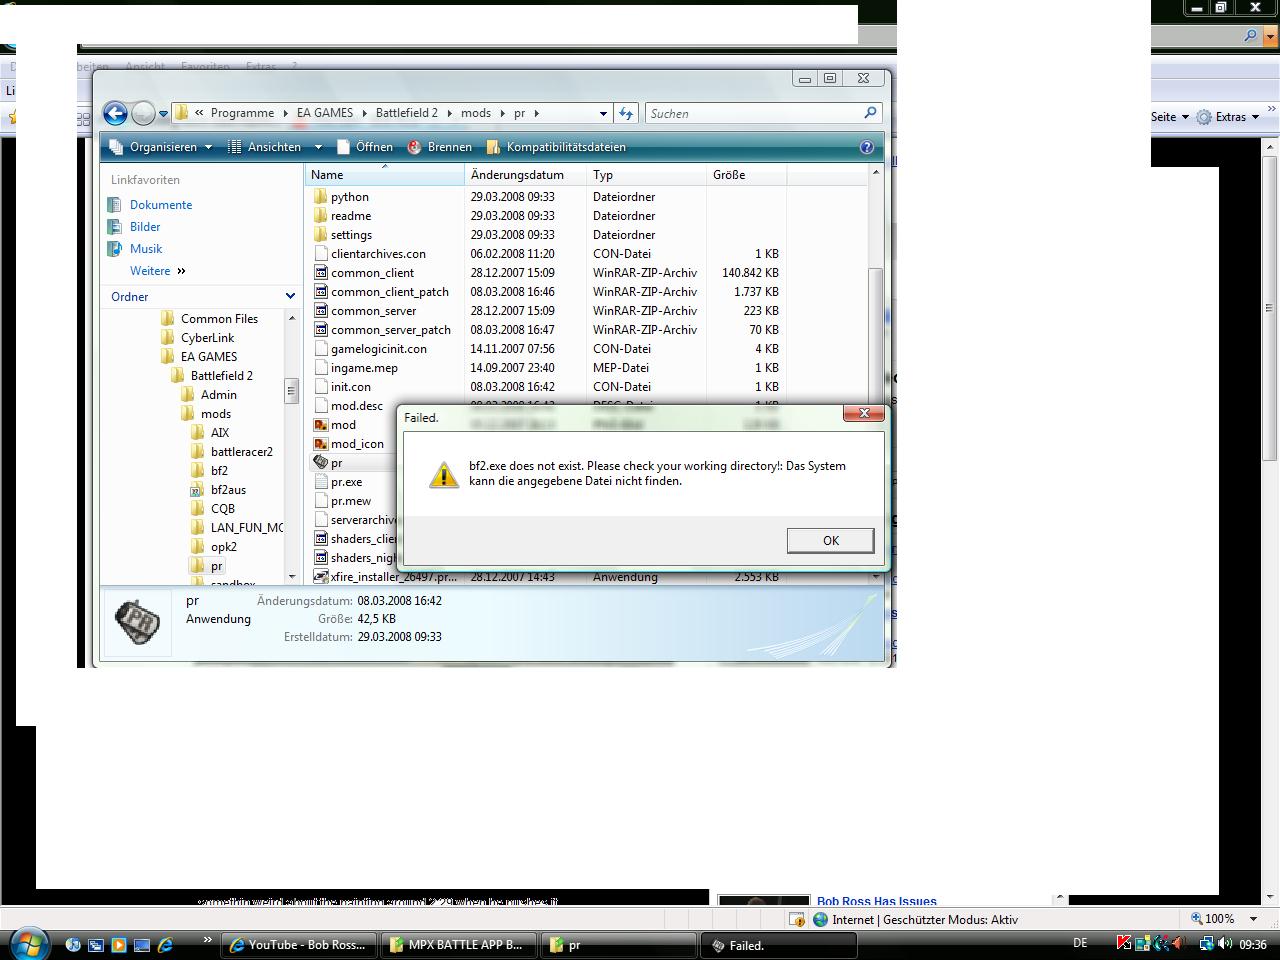Select Battlefield 2 folder in tree
This screenshot has width=1280, height=960.
pos(222,376)
